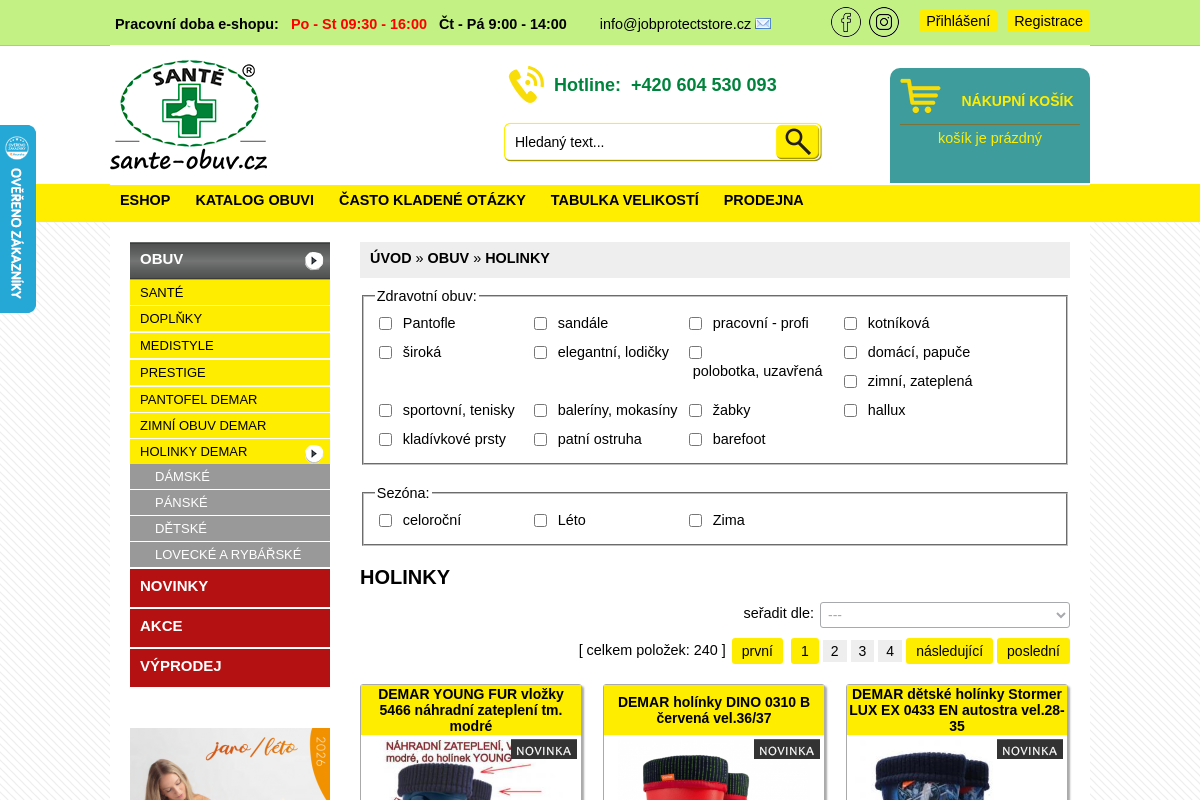Open the Facebook page icon
Viewport: 1200px width, 800px height.
click(x=846, y=21)
